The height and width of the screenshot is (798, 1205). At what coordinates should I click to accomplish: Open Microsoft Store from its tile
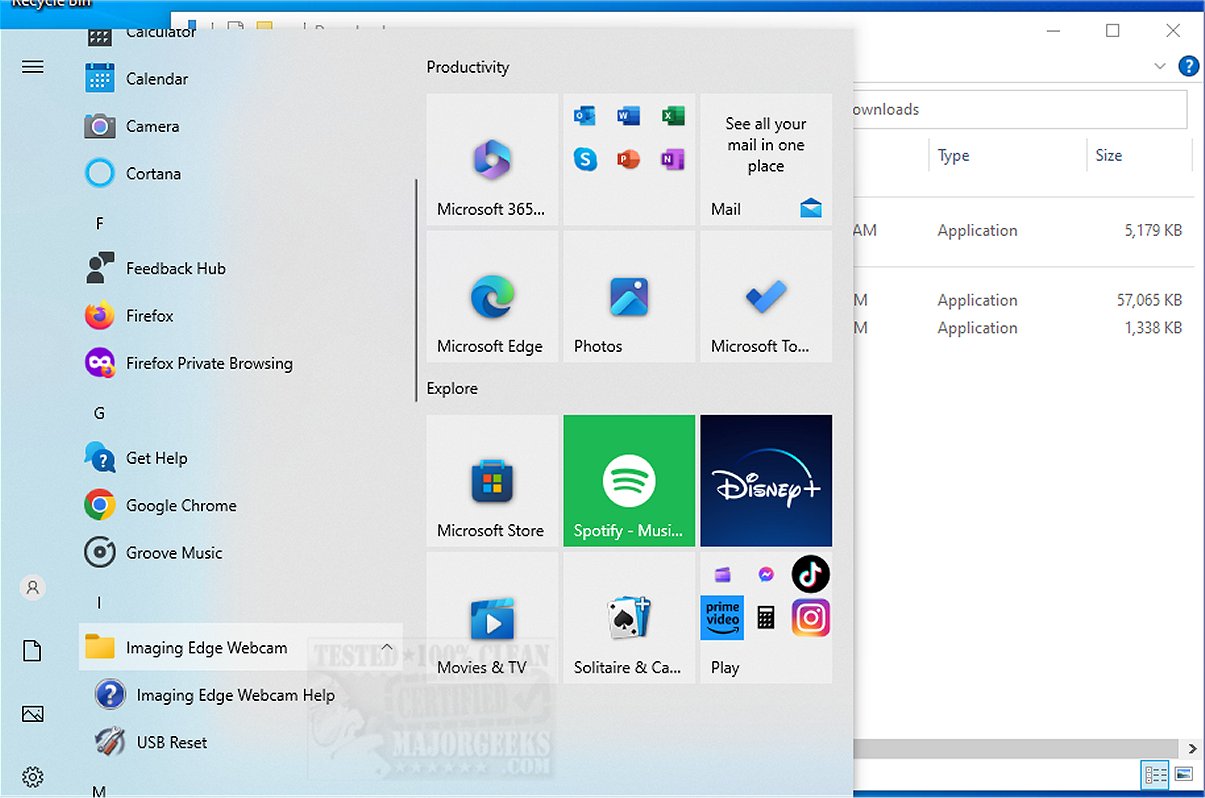(492, 480)
